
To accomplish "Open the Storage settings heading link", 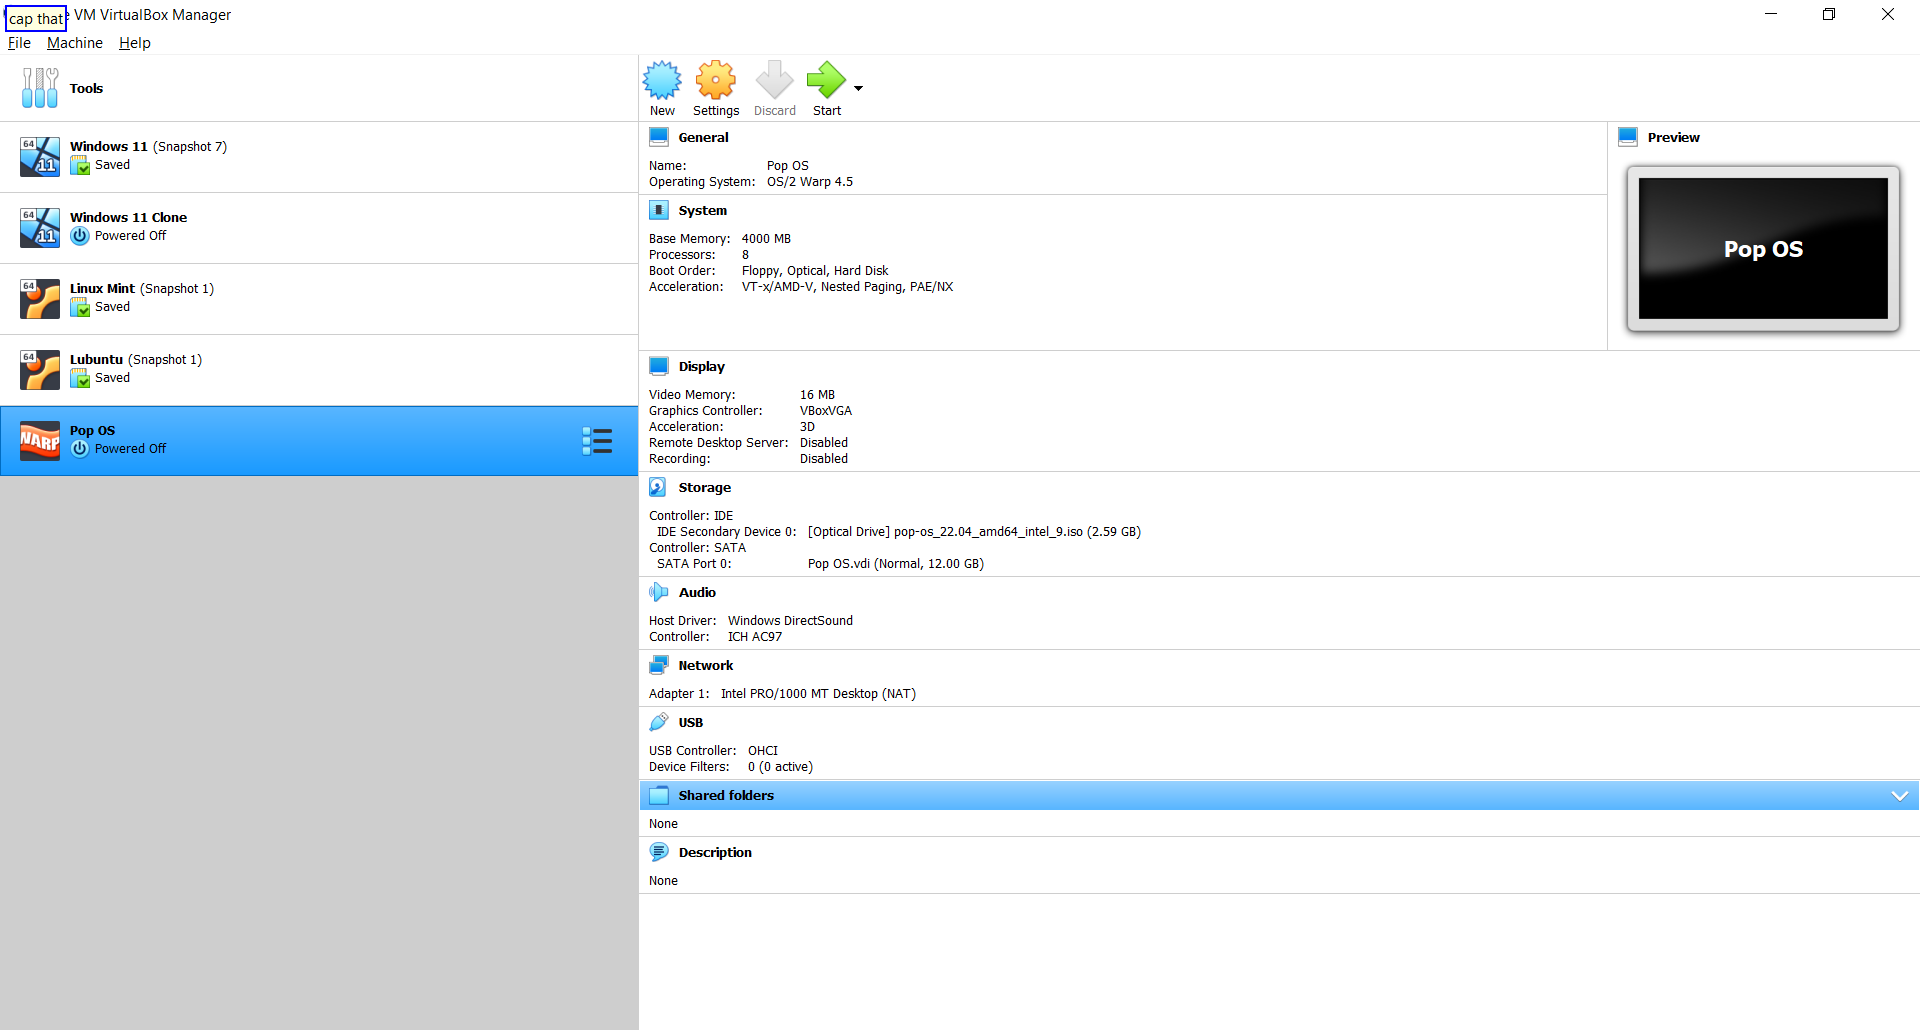I will click(705, 487).
